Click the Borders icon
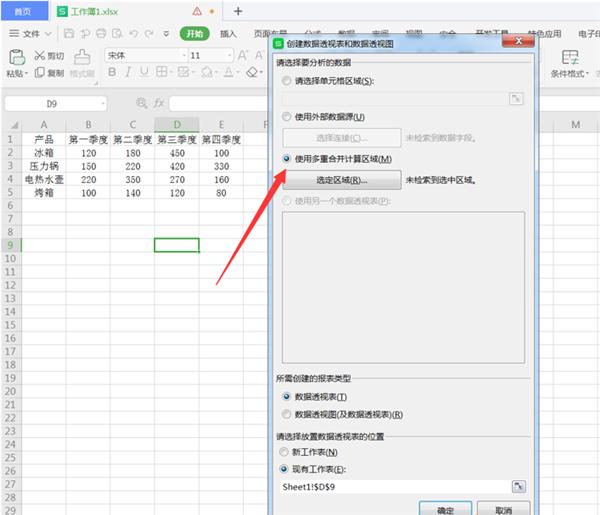The image size is (600, 515). pos(161,72)
